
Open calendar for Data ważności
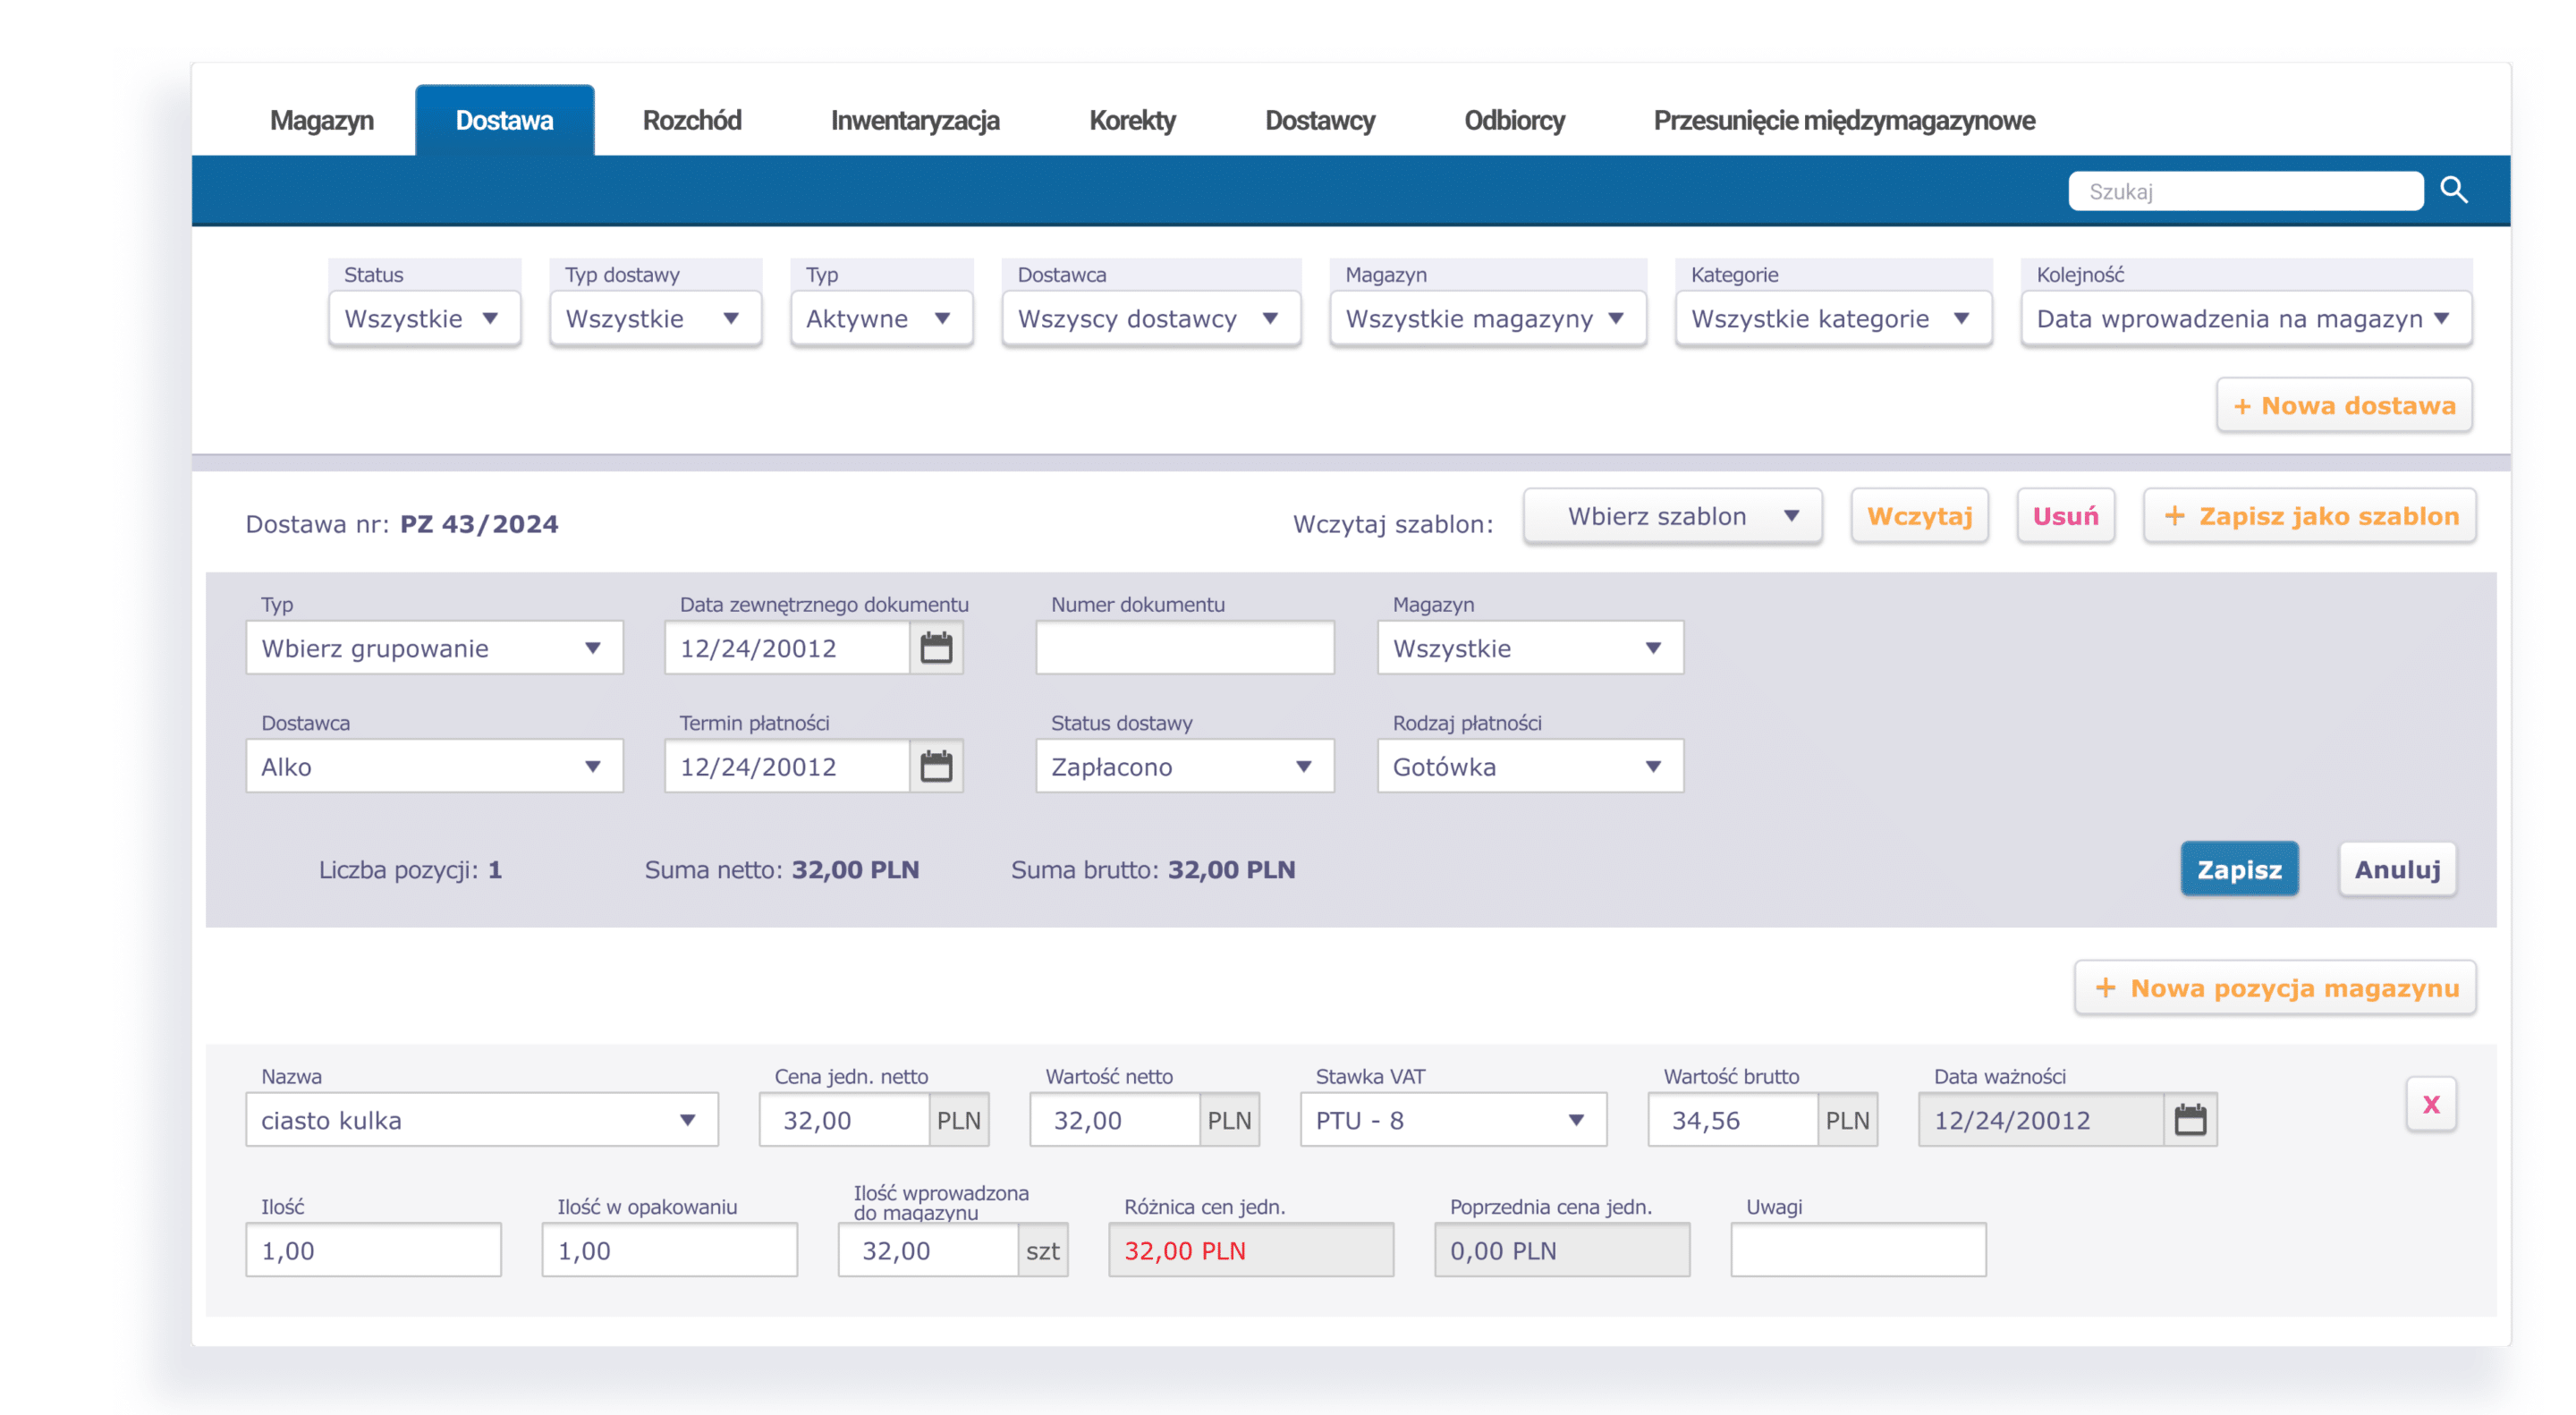(2190, 1120)
